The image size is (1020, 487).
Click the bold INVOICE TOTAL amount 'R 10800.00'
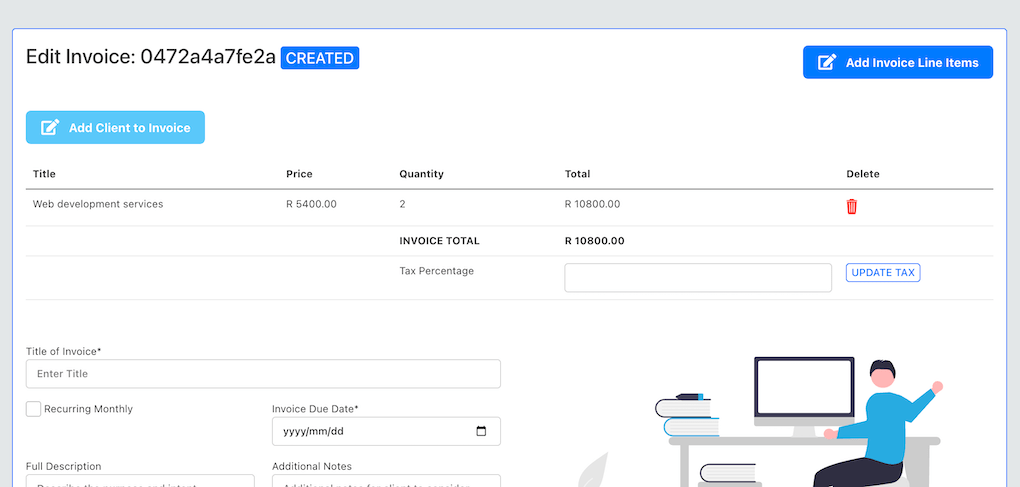[595, 241]
